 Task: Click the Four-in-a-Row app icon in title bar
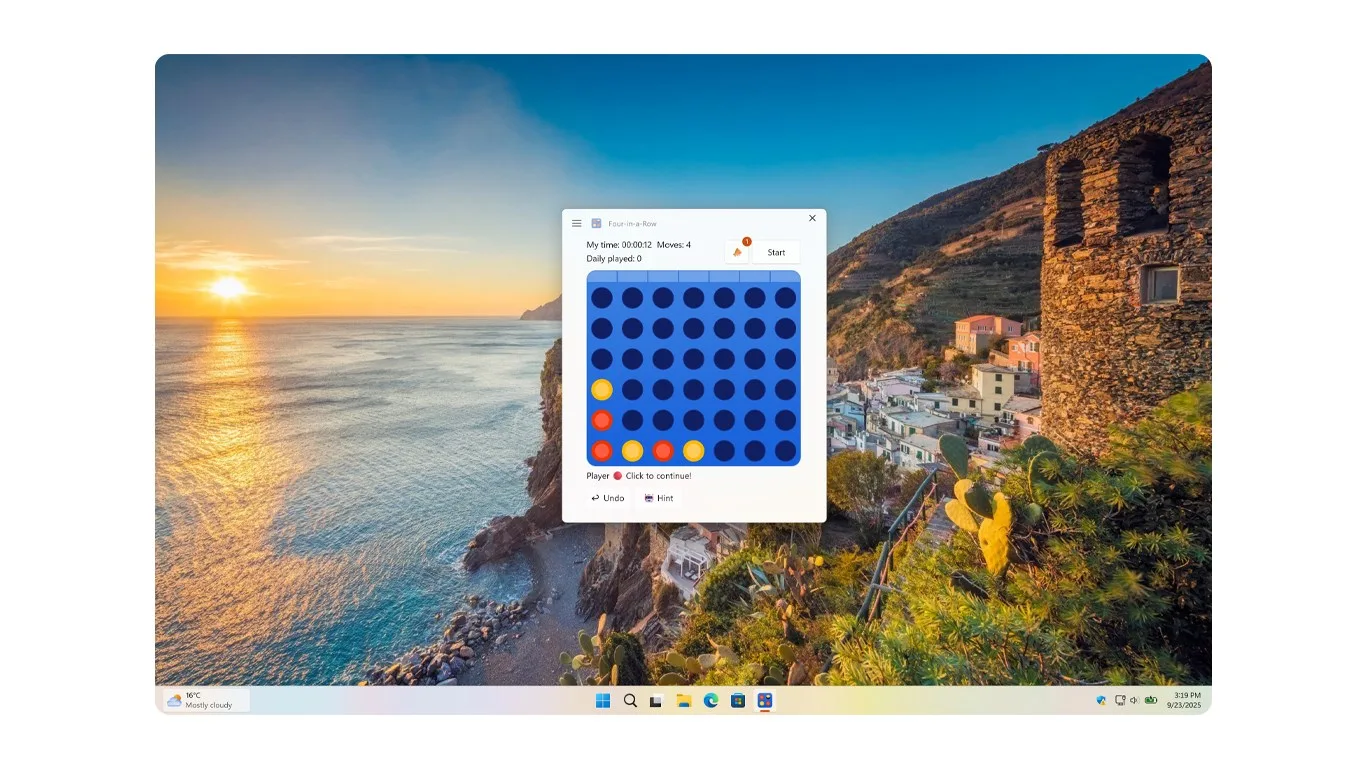(x=597, y=223)
